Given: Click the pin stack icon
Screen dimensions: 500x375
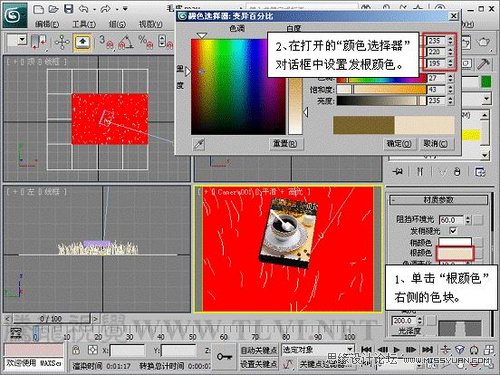Looking at the screenshot, I should (397, 172).
